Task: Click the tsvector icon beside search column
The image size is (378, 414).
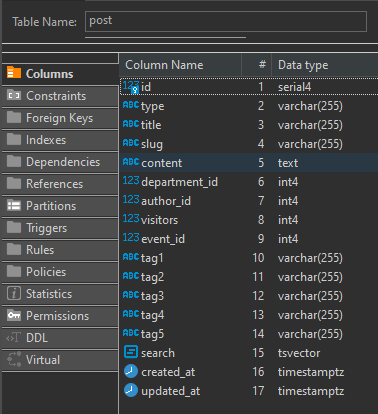Action: click(131, 352)
